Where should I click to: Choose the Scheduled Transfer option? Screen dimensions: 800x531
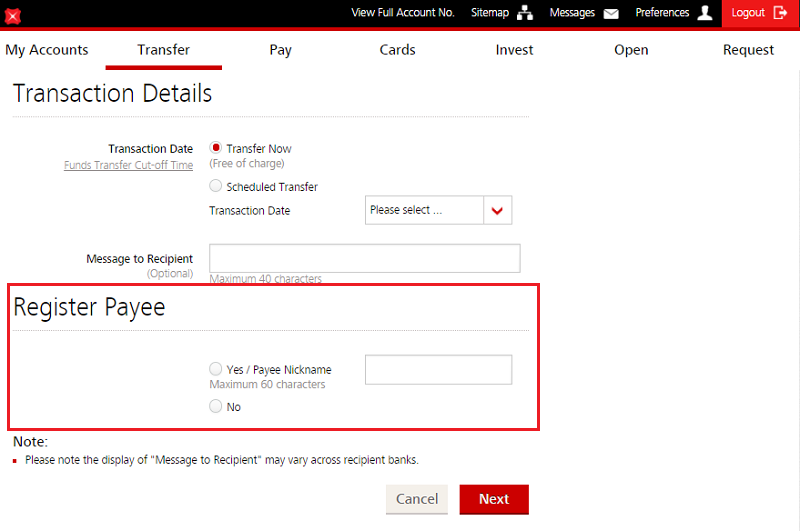[x=216, y=186]
